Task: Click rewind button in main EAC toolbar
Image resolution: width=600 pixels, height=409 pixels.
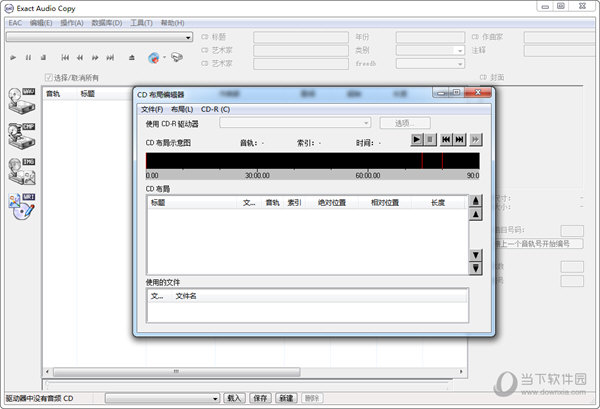Action: [80, 58]
